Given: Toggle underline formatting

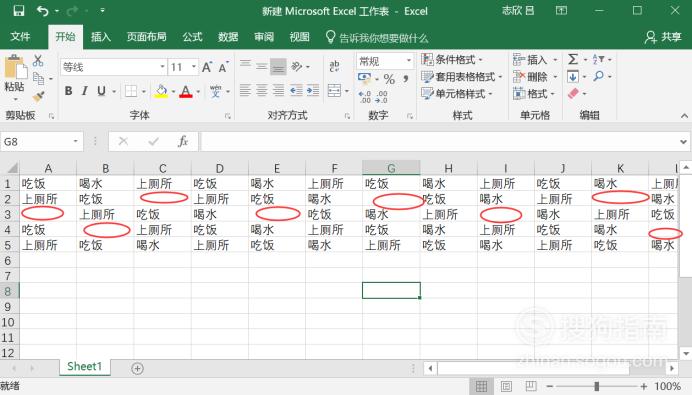Looking at the screenshot, I should click(101, 91).
